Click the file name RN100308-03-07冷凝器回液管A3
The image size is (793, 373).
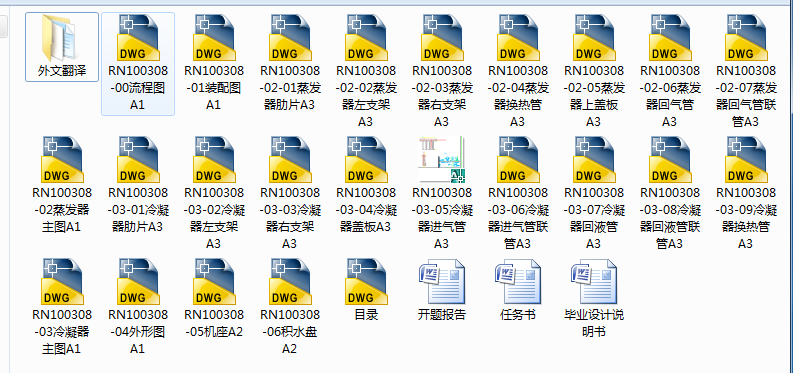[593, 218]
